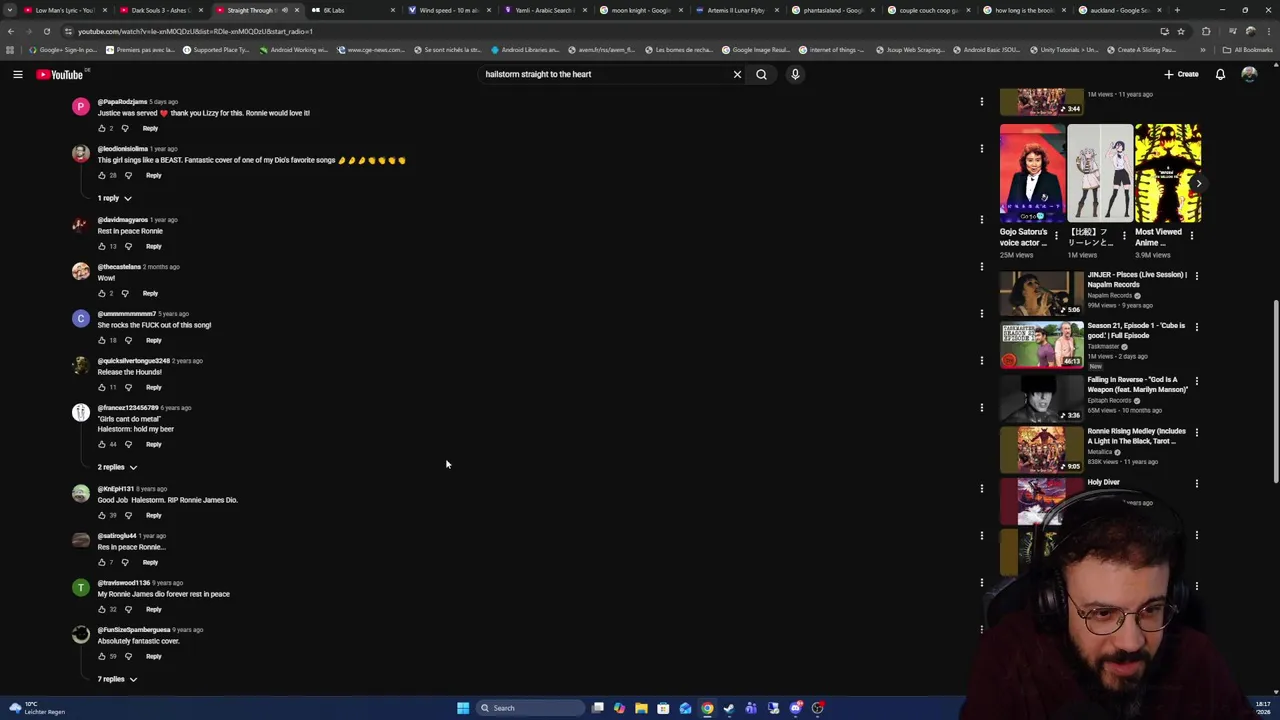Open the Gojo Satoru's voice actor Short

coord(1032,173)
